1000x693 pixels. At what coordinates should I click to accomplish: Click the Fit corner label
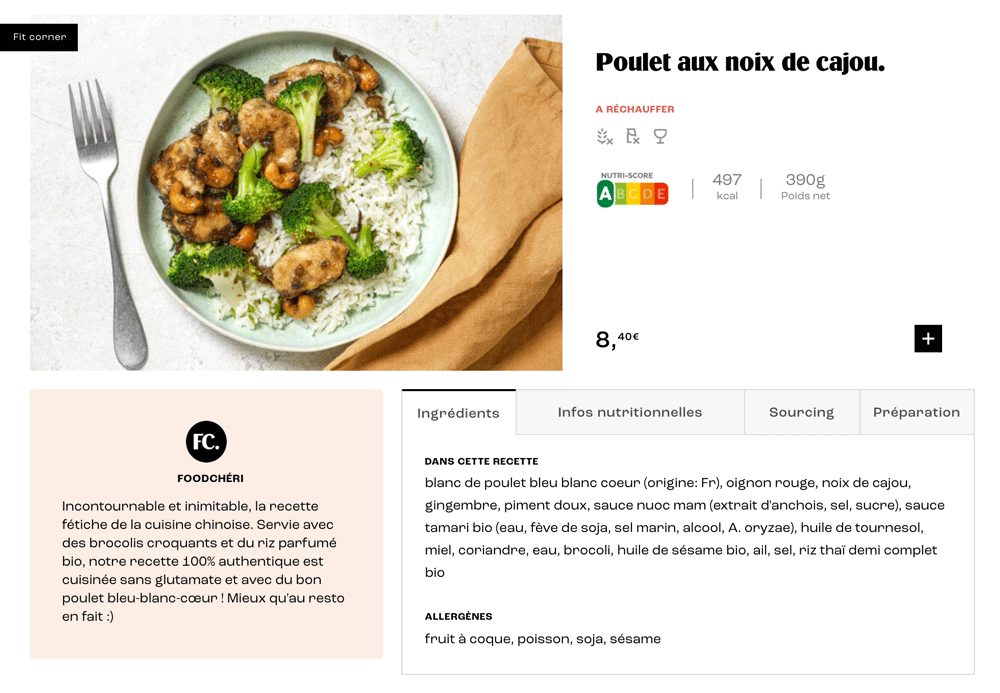pyautogui.click(x=39, y=37)
